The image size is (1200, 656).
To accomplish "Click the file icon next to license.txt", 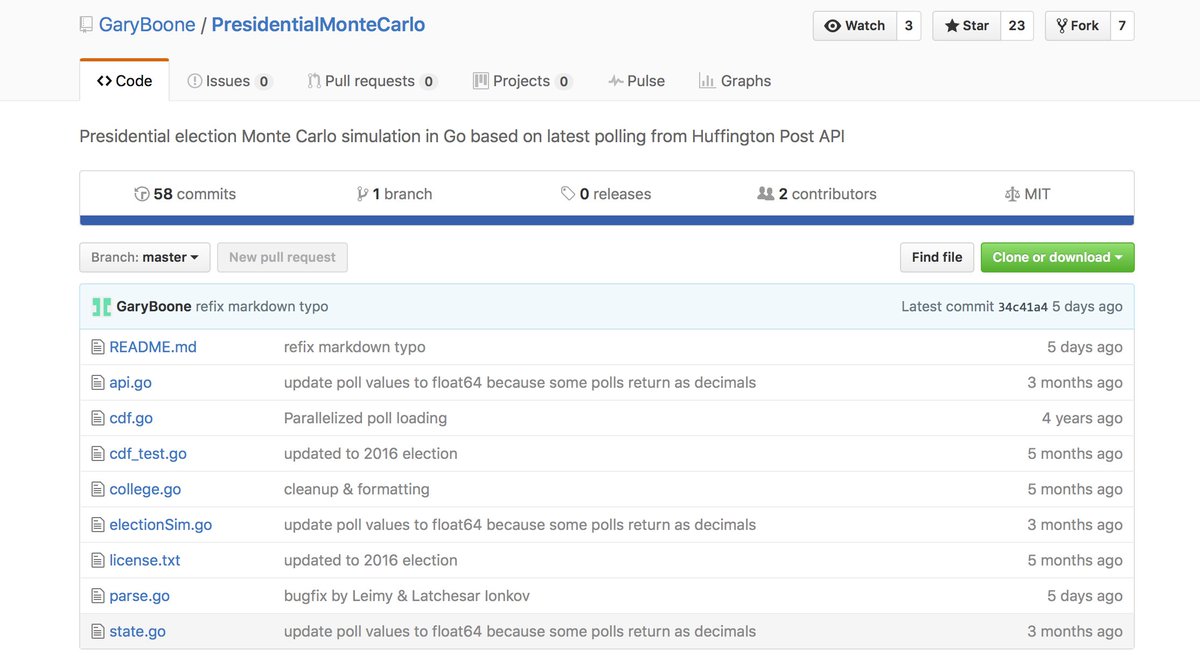I will tap(98, 560).
